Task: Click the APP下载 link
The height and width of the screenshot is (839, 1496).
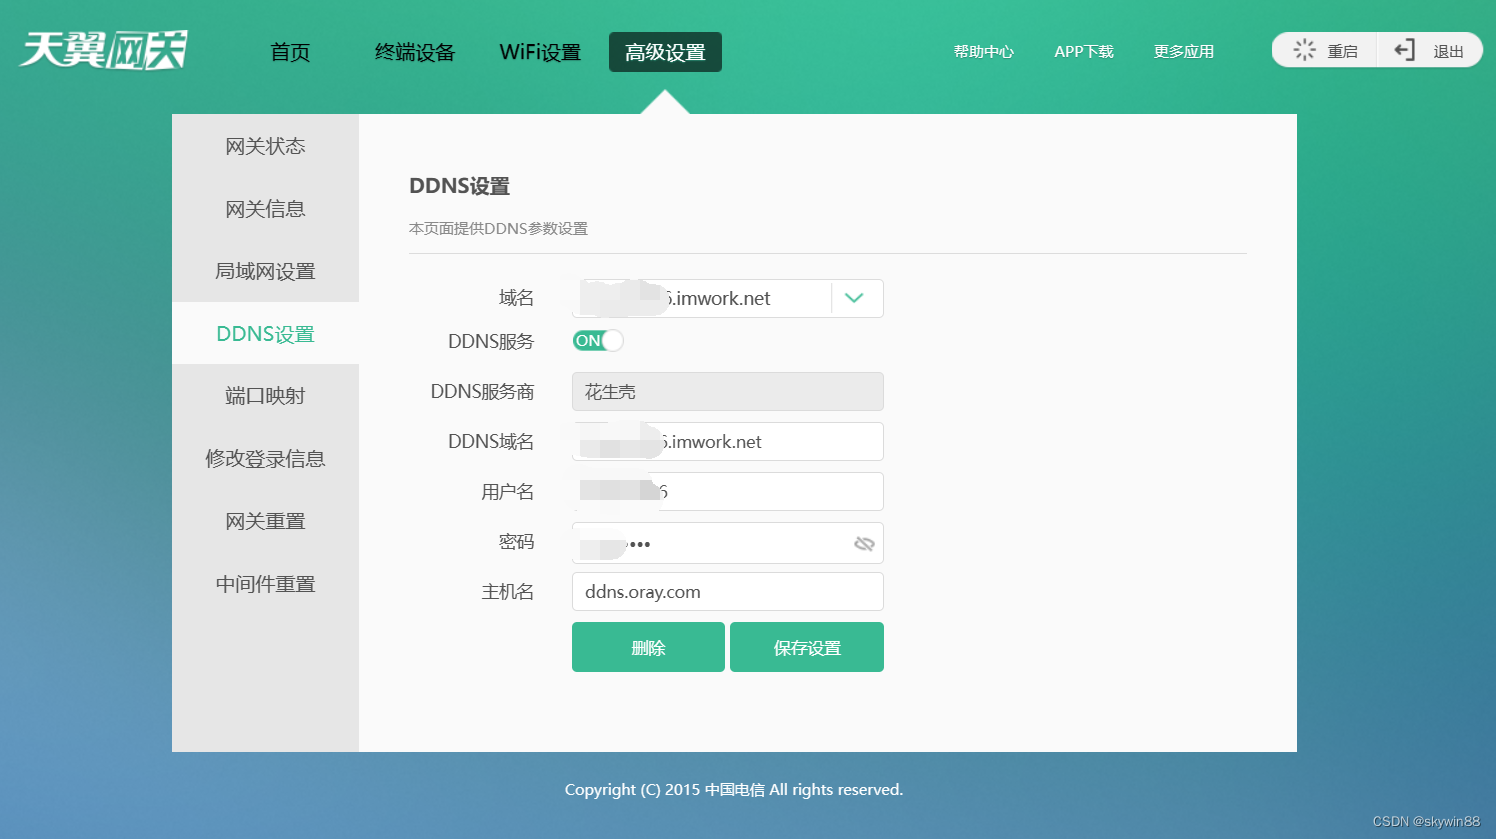Action: click(x=1084, y=51)
